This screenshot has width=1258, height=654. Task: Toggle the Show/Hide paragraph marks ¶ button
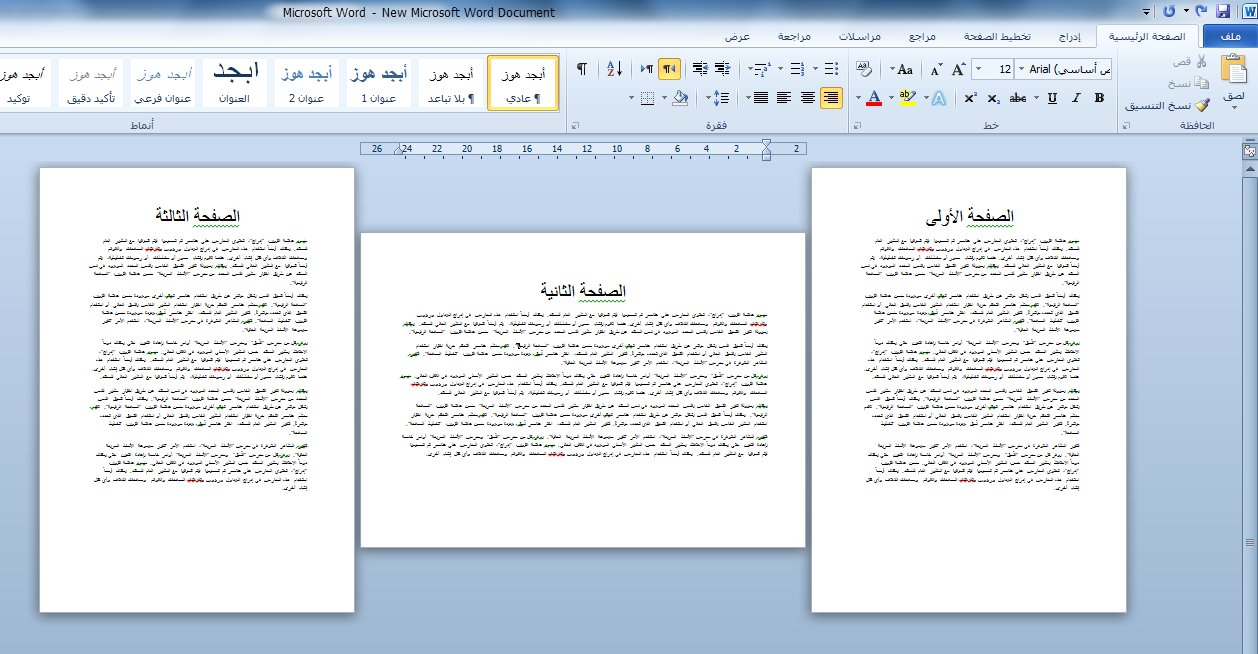click(581, 69)
